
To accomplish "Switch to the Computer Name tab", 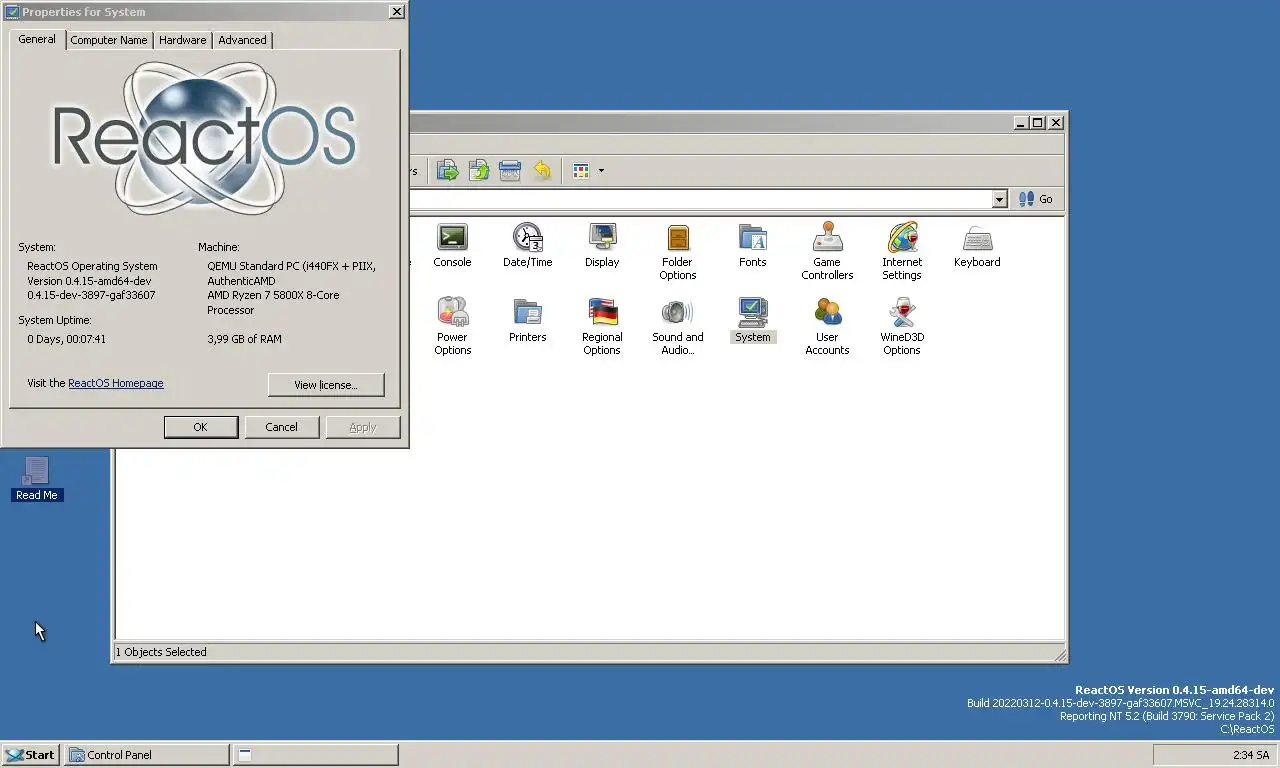I will coord(109,40).
